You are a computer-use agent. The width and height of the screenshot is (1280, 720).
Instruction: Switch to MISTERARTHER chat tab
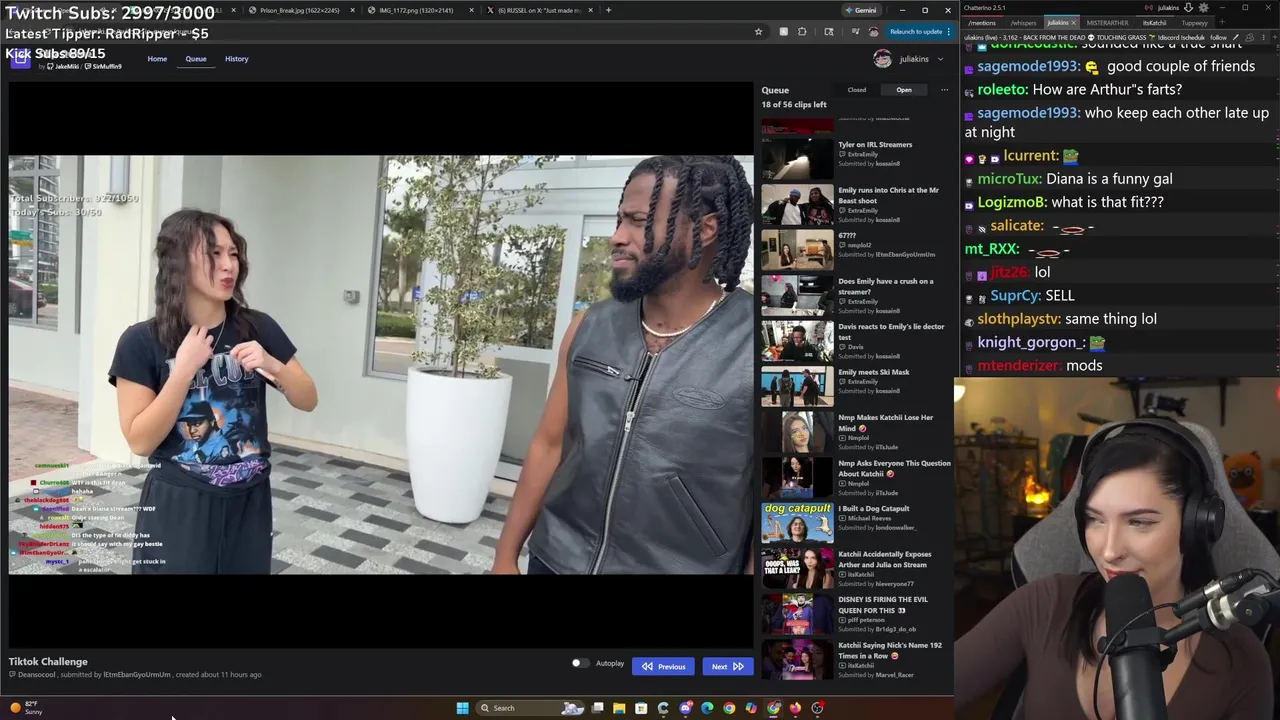[x=1107, y=23]
